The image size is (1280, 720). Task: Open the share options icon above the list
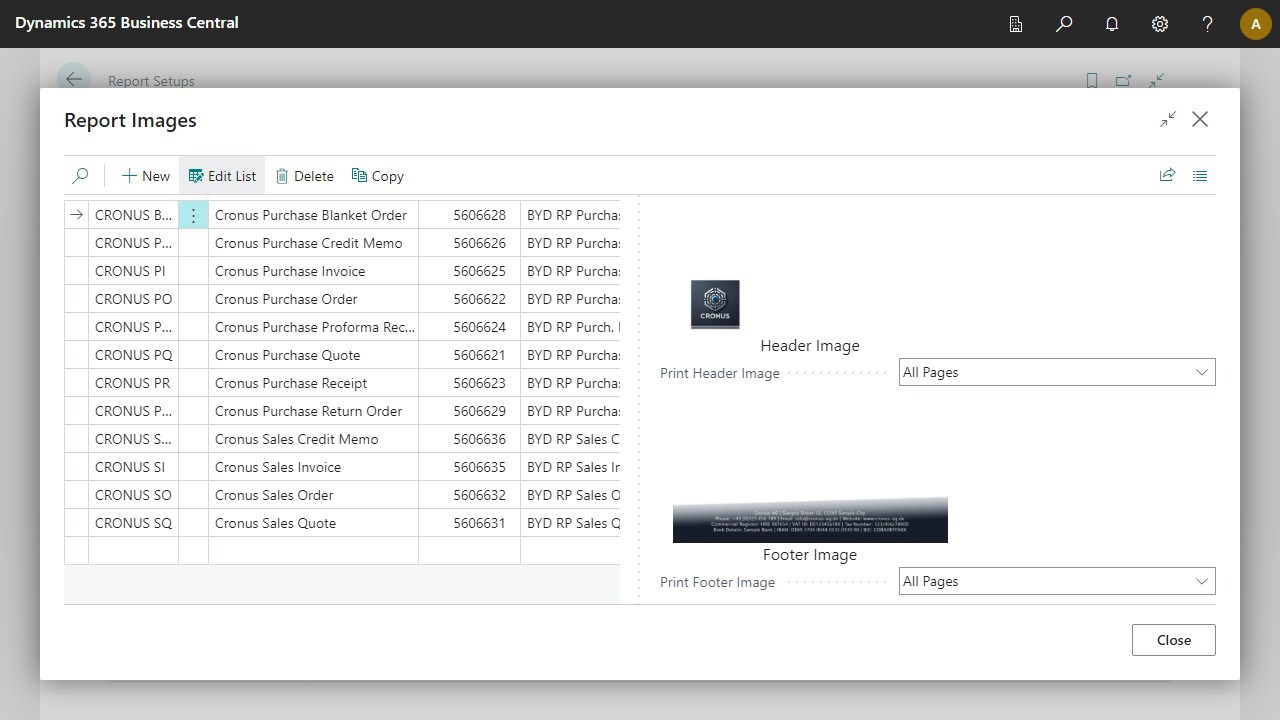(x=1167, y=175)
